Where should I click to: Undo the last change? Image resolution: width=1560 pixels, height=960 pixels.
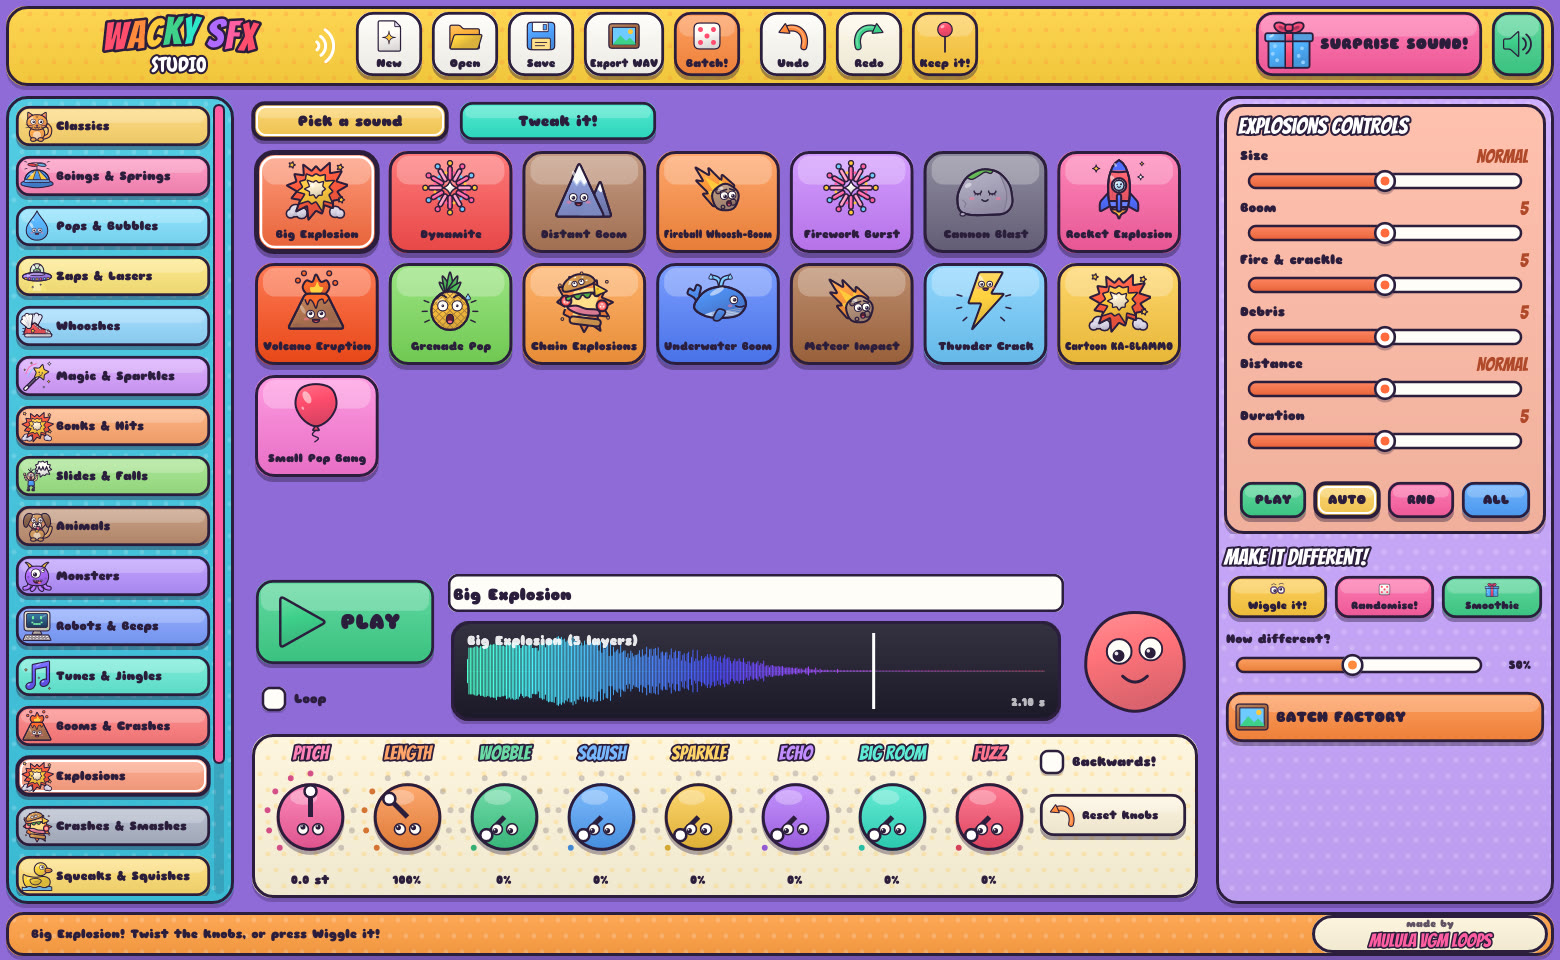pos(793,45)
